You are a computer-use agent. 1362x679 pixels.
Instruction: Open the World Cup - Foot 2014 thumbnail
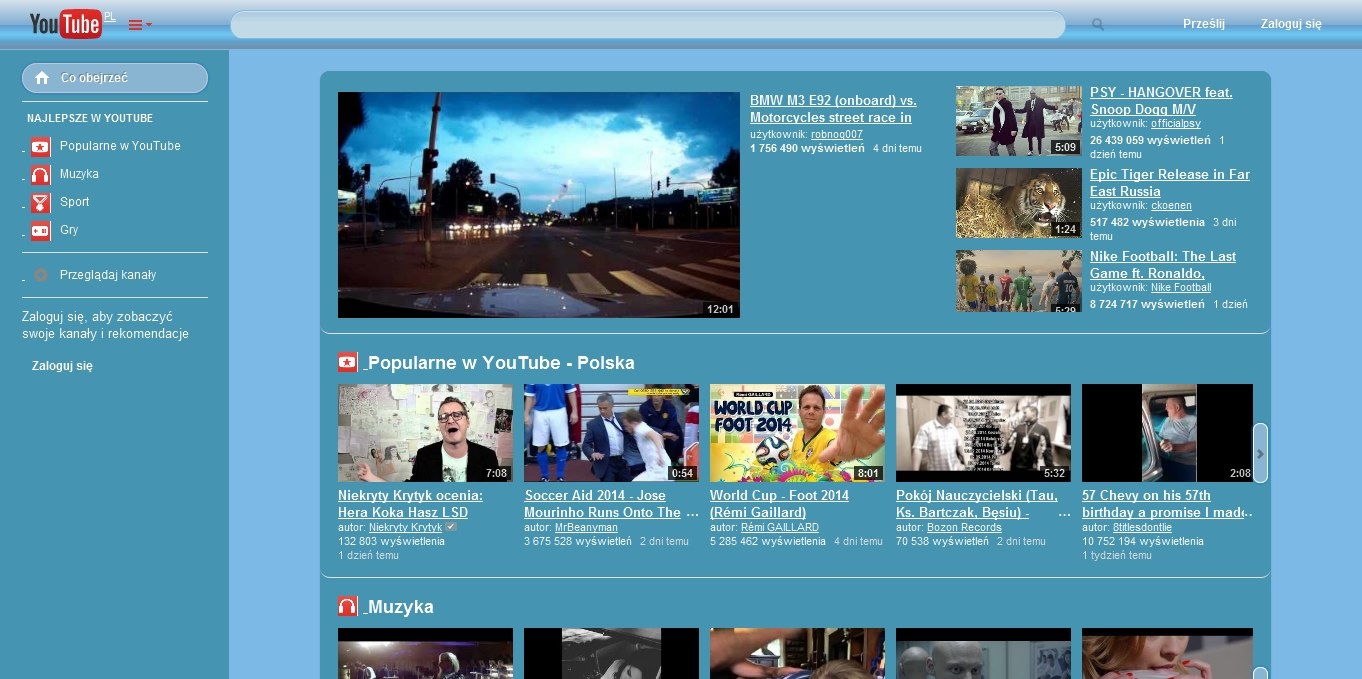pos(797,432)
